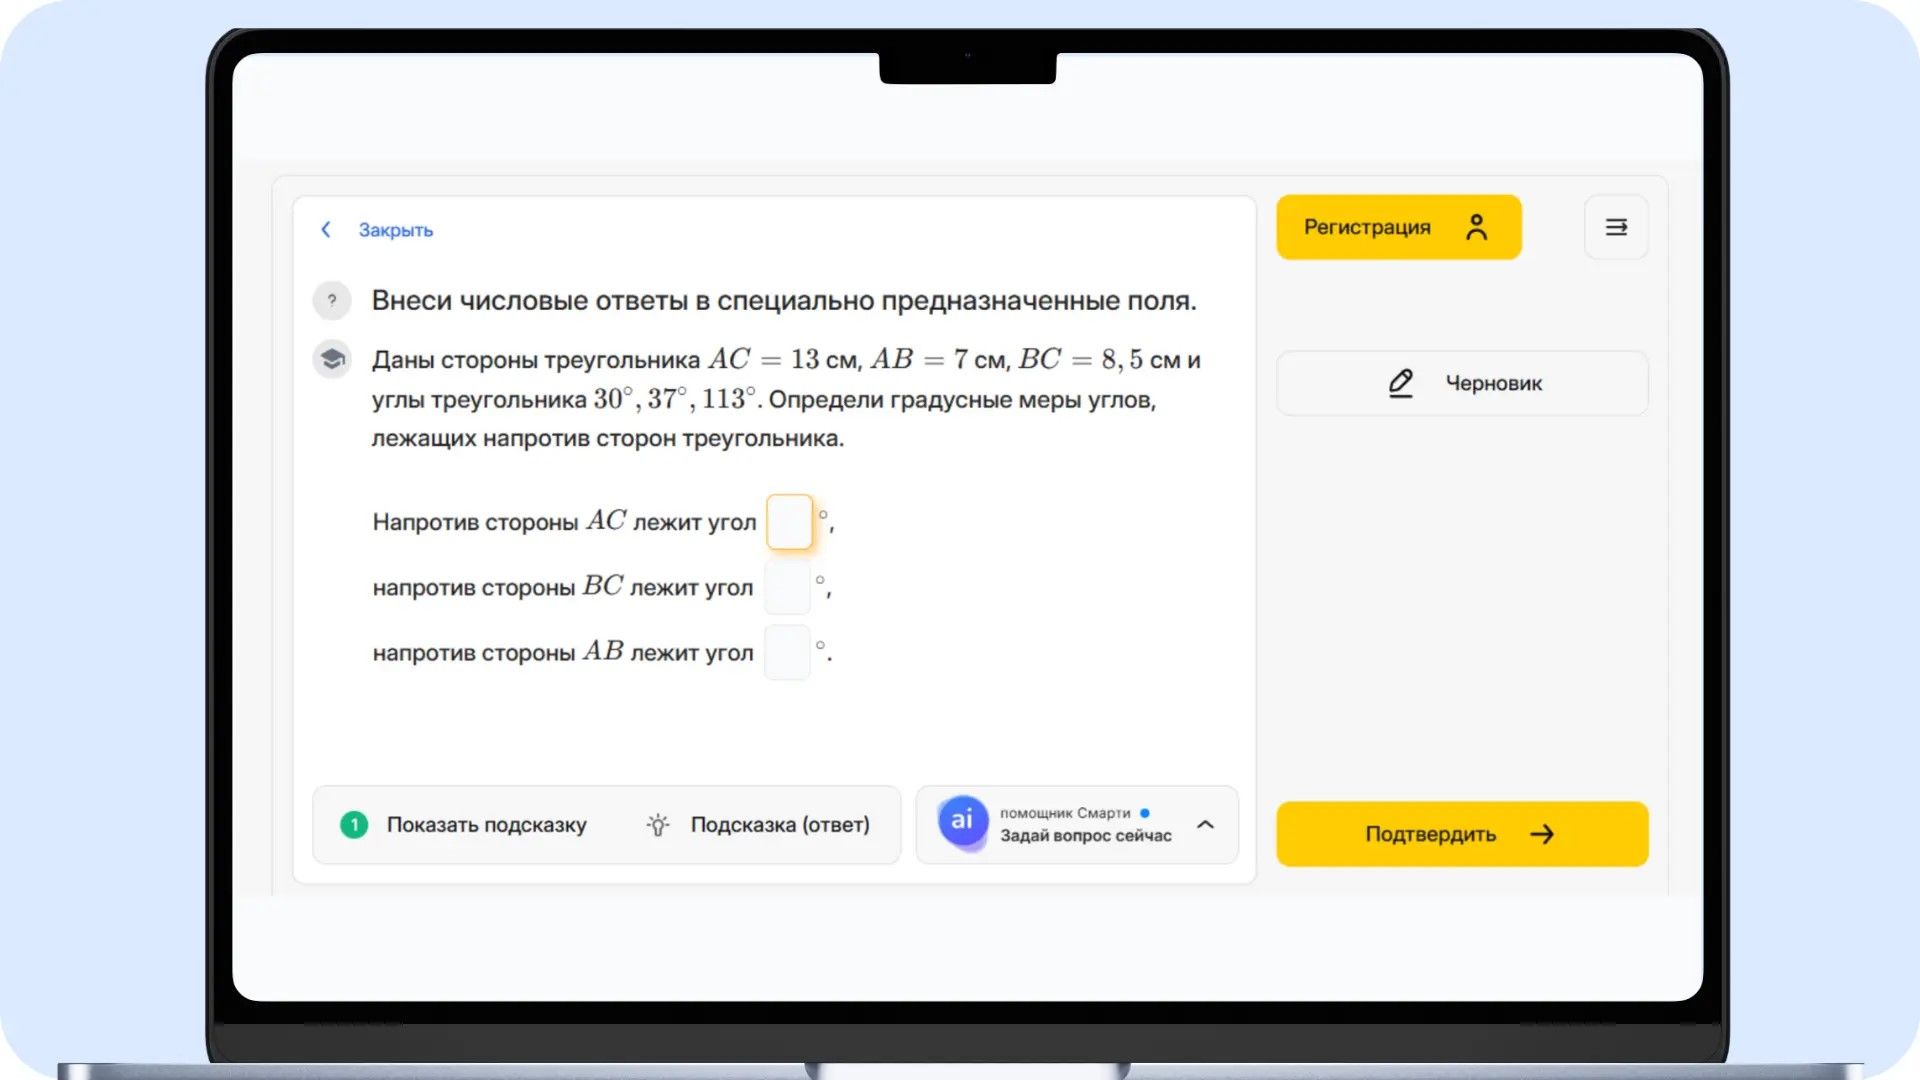Click the Закрыть link
The image size is (1920, 1080).
click(x=396, y=230)
